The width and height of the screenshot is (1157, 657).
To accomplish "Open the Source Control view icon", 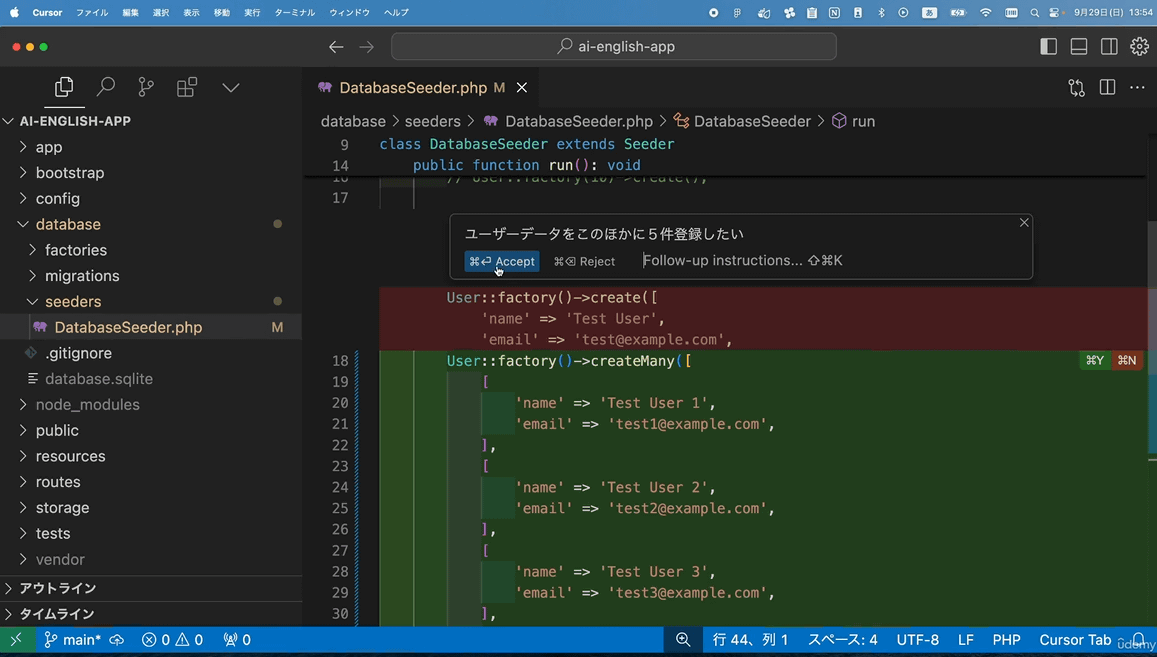I will coord(146,88).
